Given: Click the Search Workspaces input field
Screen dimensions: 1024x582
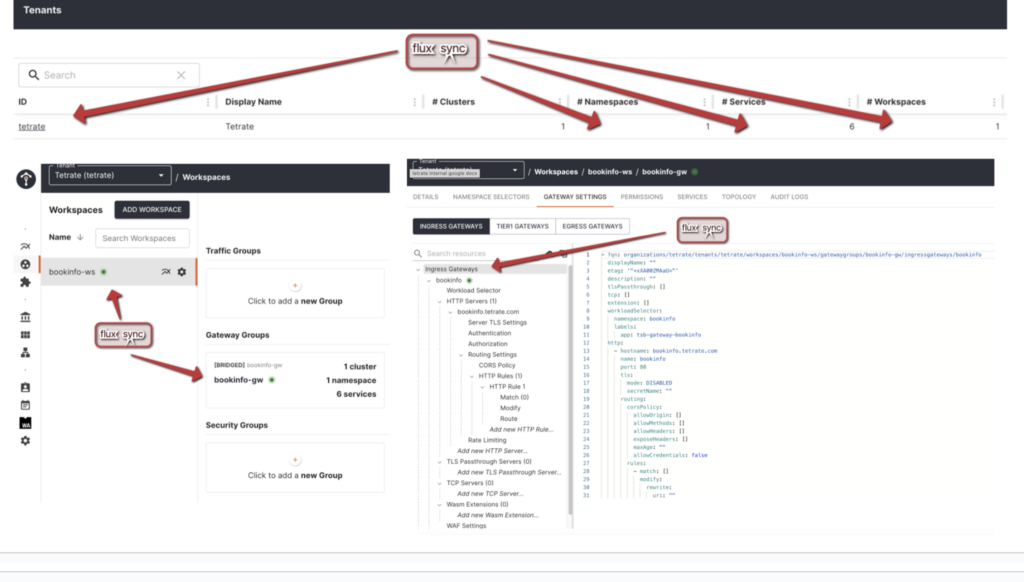Looking at the screenshot, I should coord(142,238).
